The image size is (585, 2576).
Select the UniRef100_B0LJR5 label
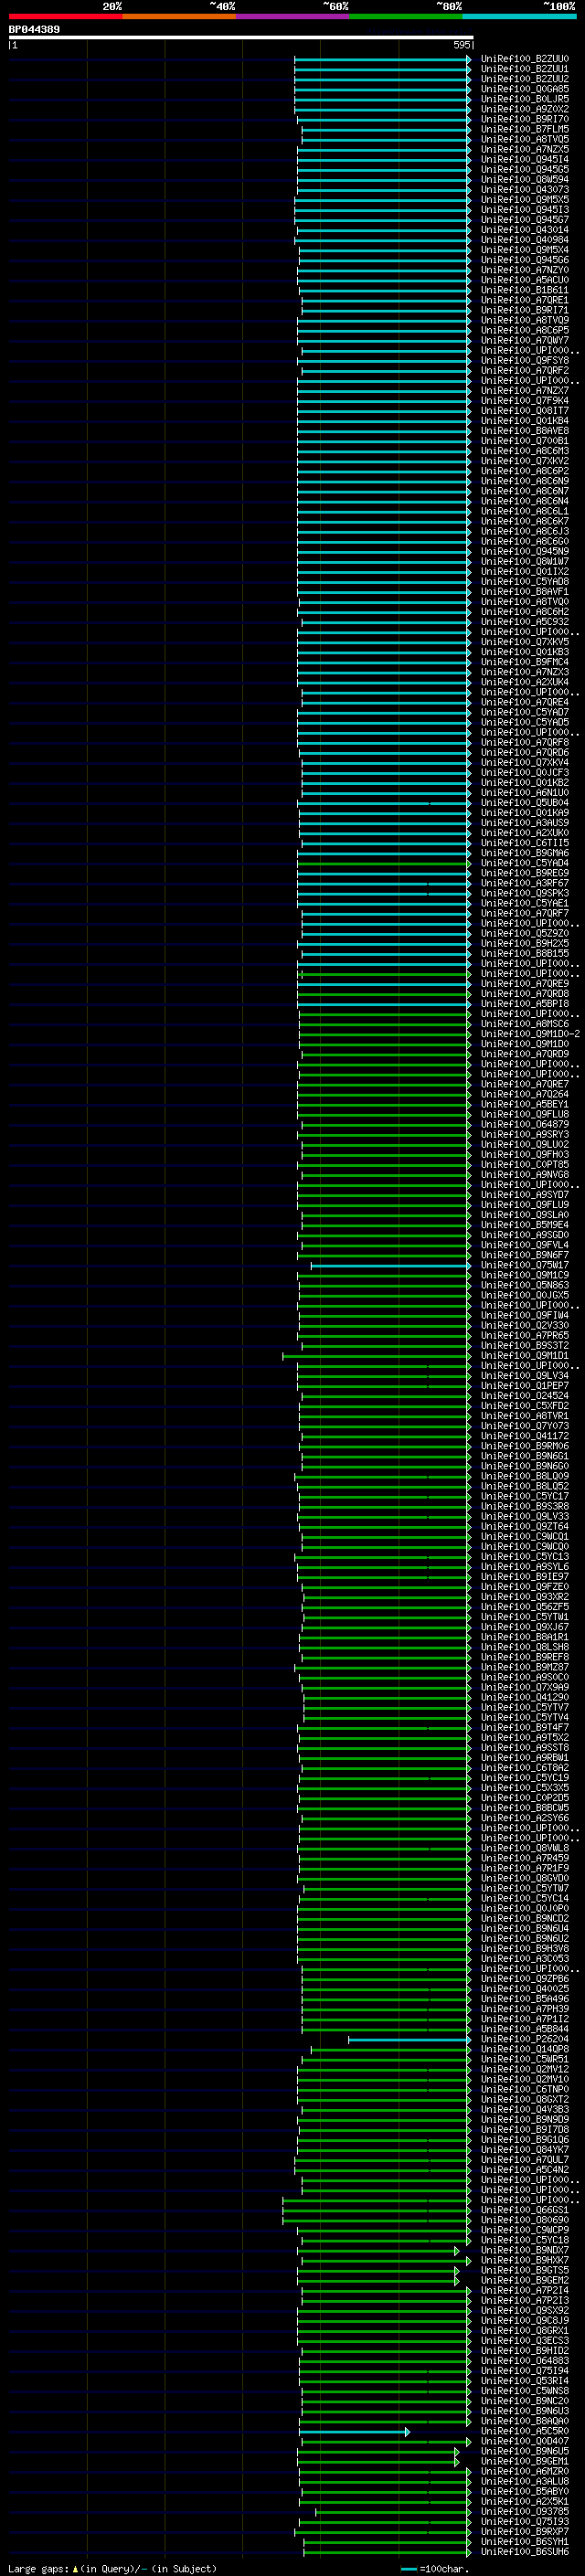coord(524,99)
